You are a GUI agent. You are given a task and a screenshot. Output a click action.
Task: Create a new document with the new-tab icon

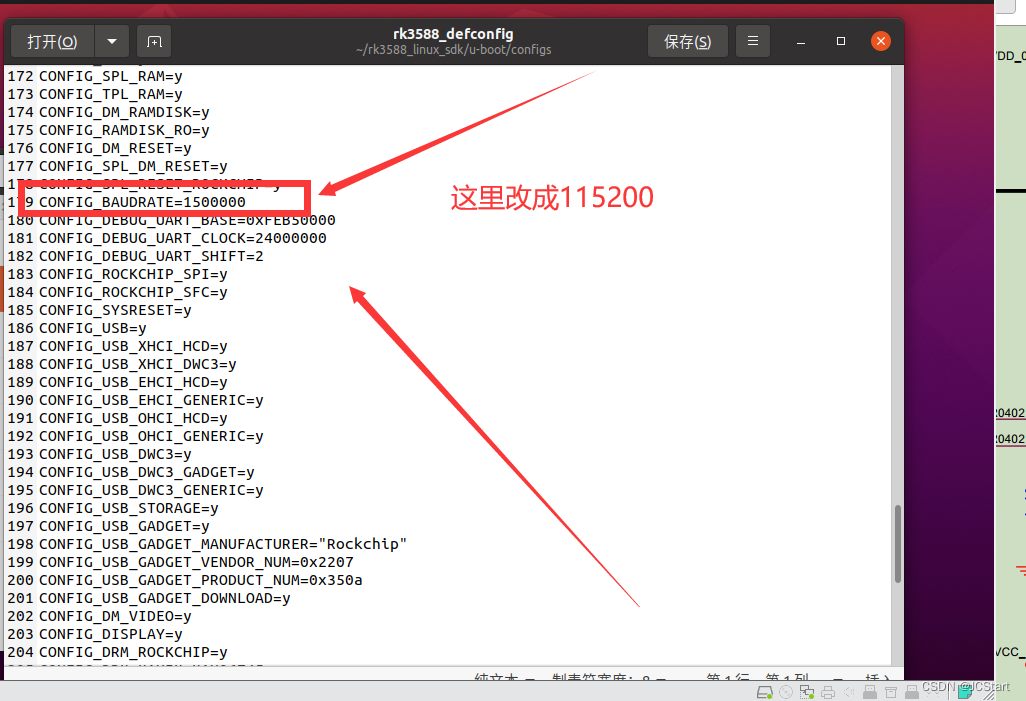click(x=154, y=42)
